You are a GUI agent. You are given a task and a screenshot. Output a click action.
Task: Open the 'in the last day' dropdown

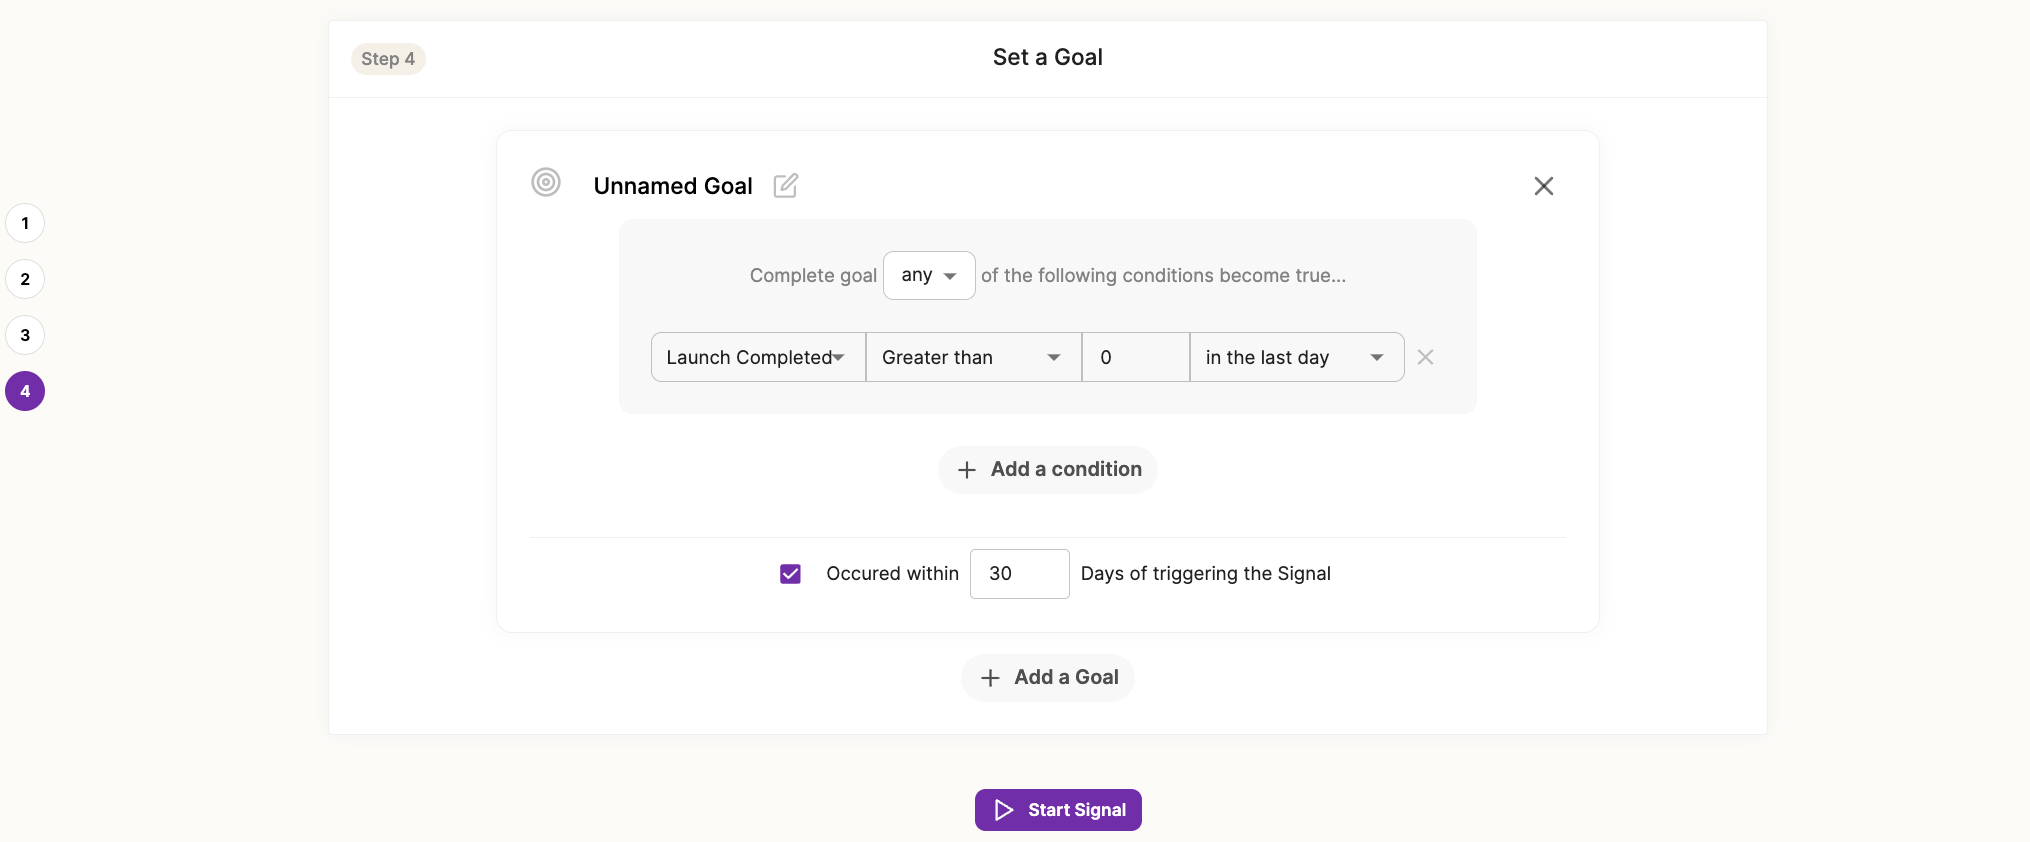click(x=1297, y=357)
